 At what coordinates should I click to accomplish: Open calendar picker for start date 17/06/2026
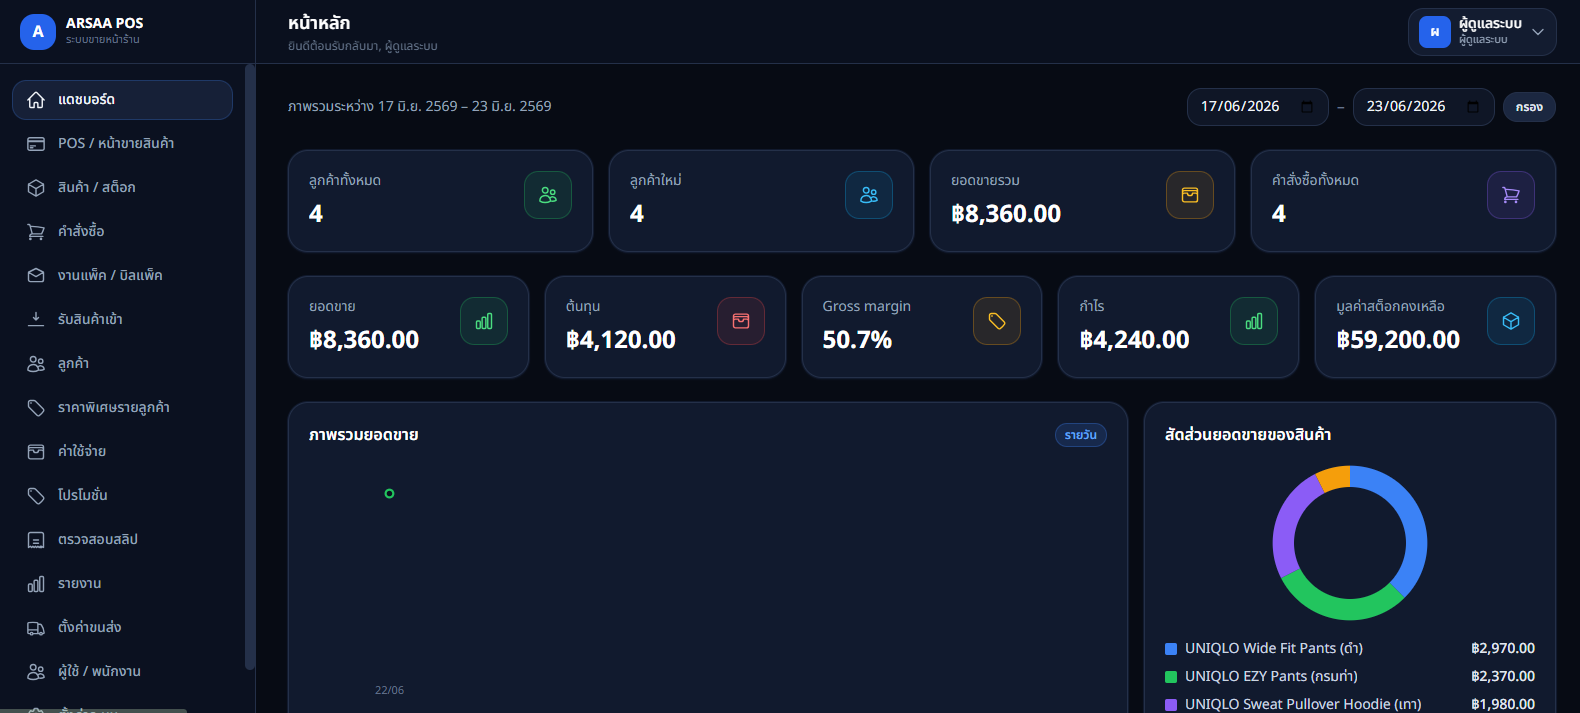(1307, 107)
